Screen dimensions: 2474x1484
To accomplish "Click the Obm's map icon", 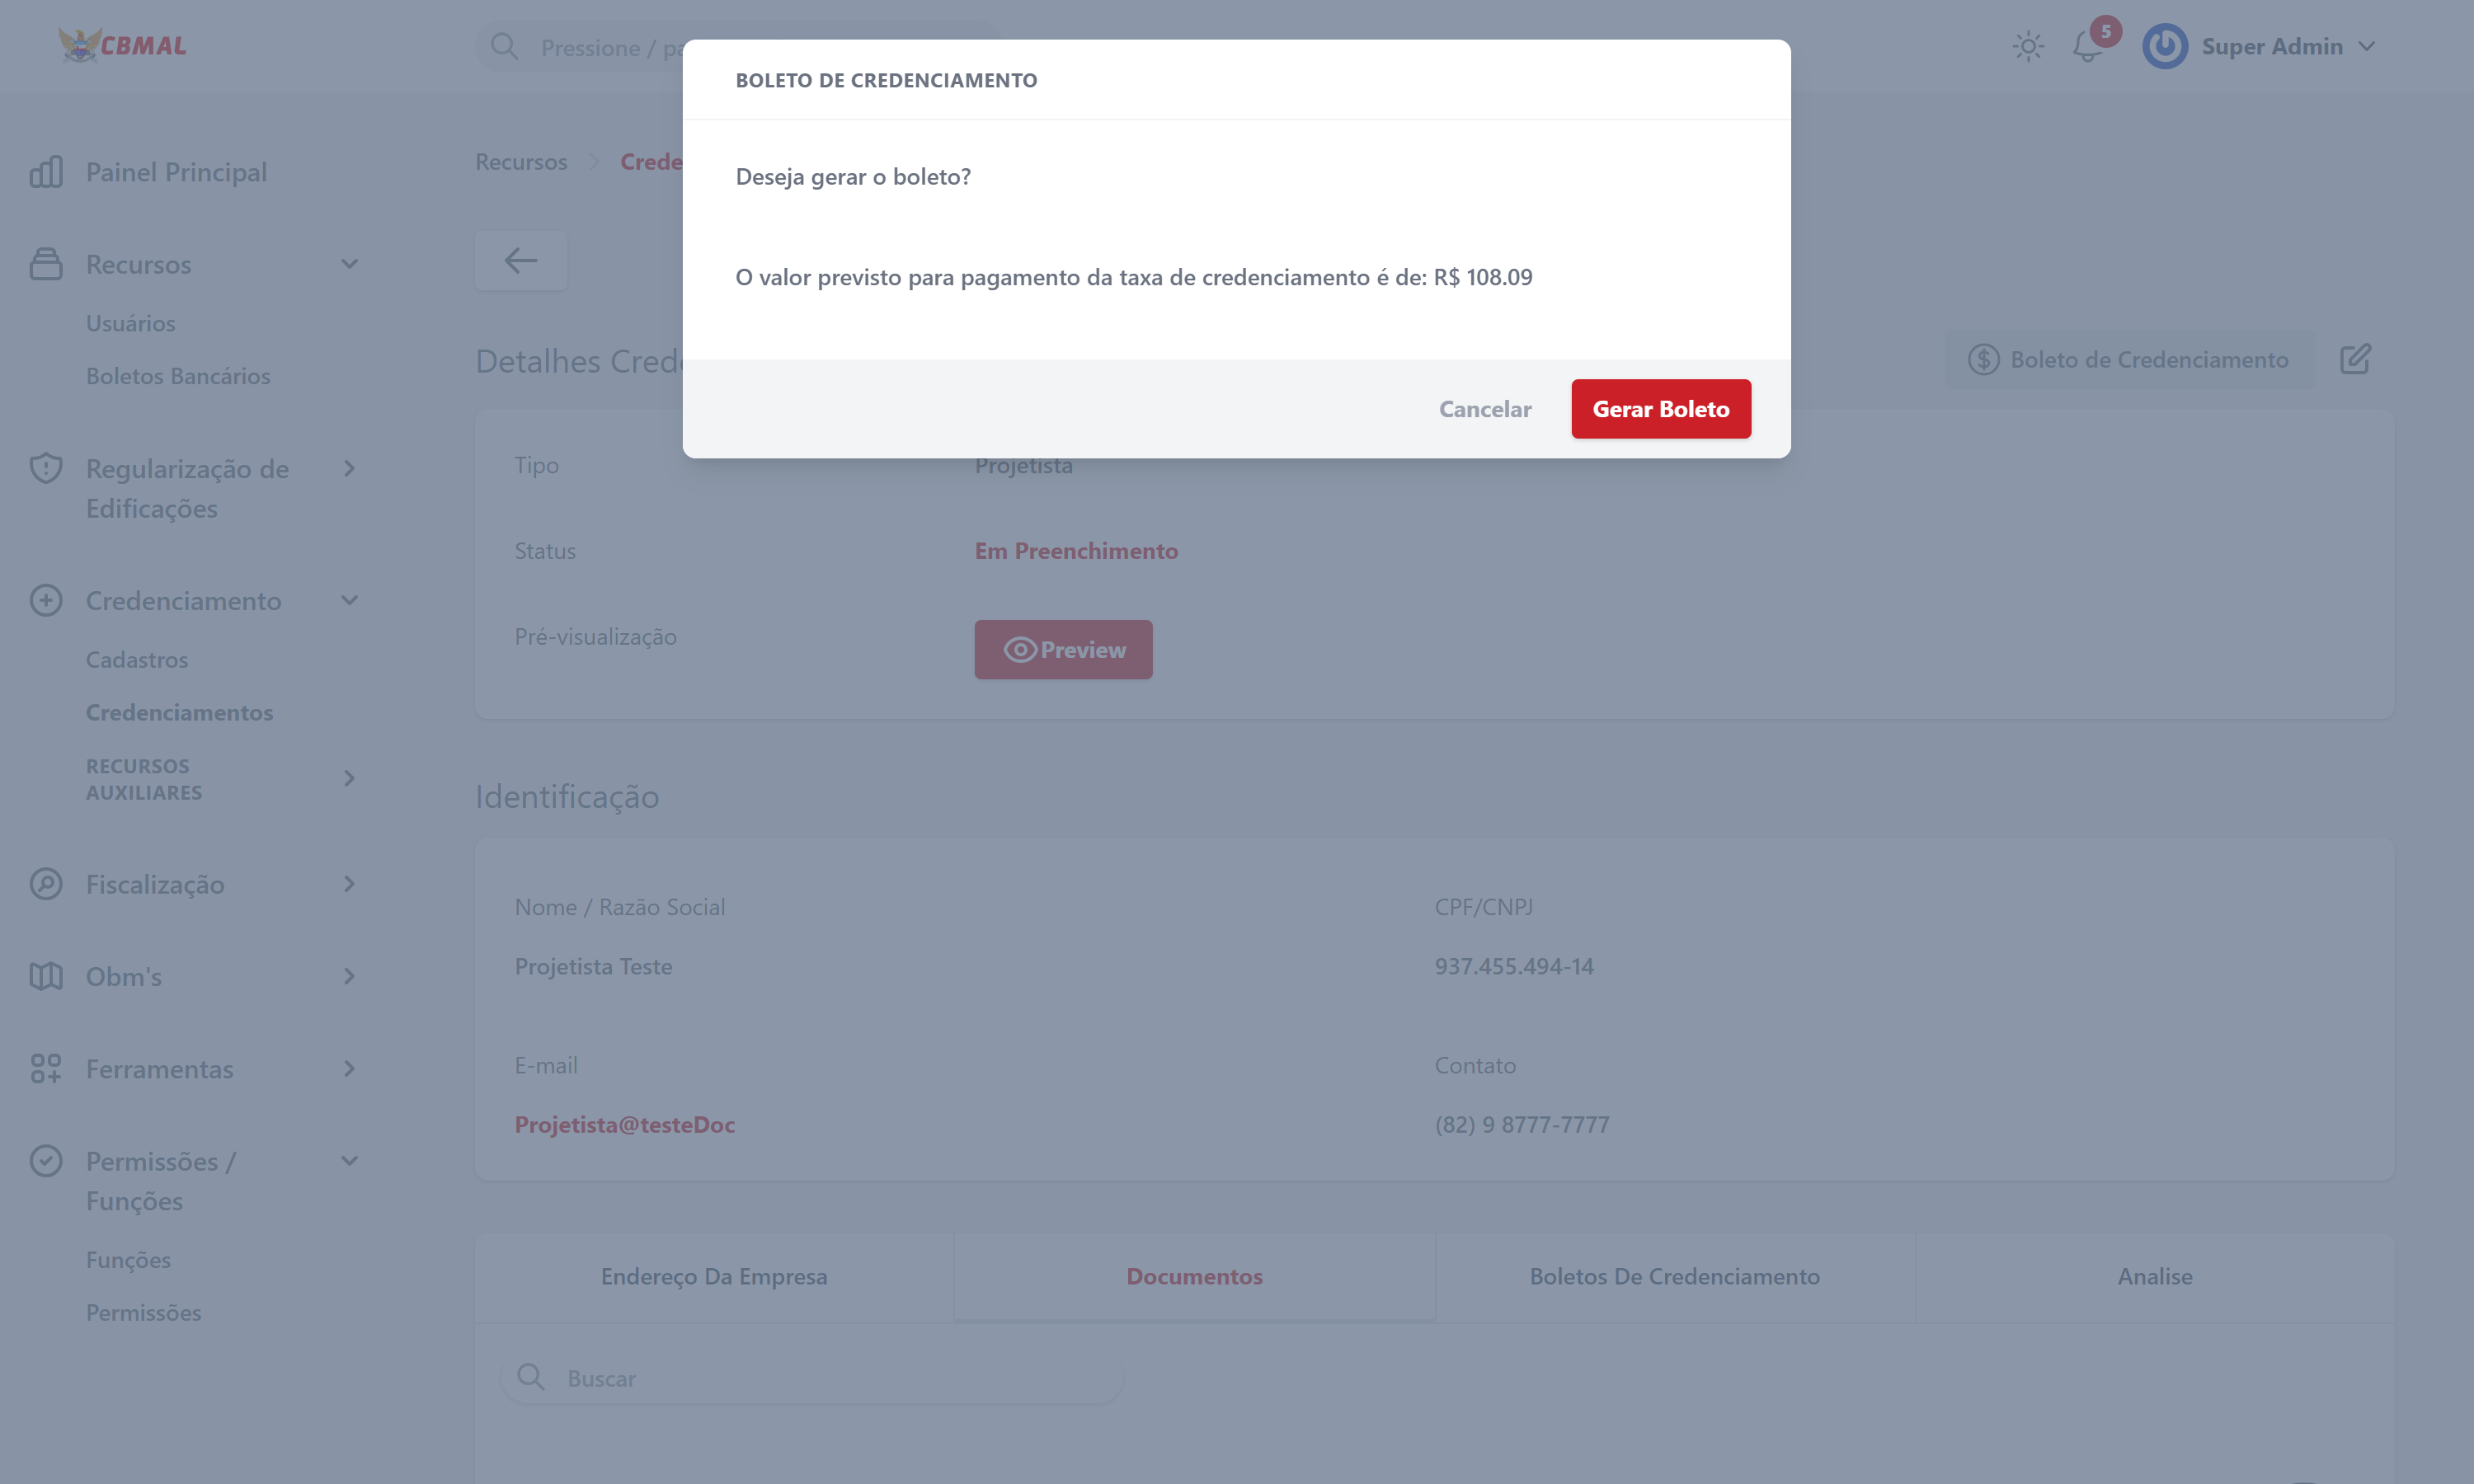I will [x=46, y=976].
